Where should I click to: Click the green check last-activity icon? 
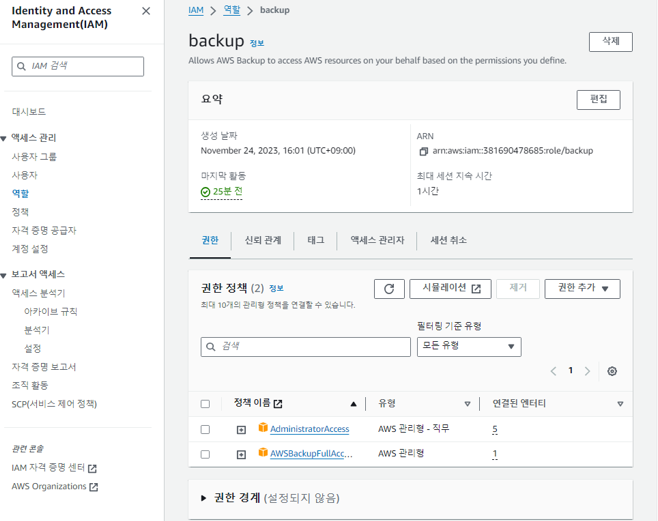205,192
